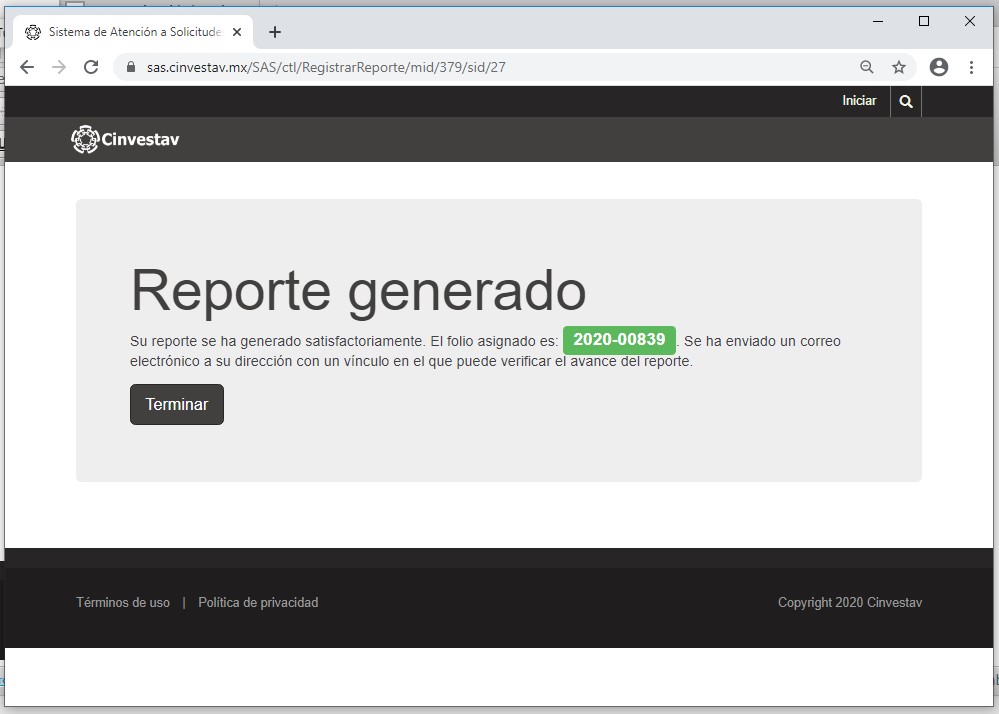The height and width of the screenshot is (714, 999).
Task: Click the green folio badge 2020-00839
Action: [x=619, y=340]
